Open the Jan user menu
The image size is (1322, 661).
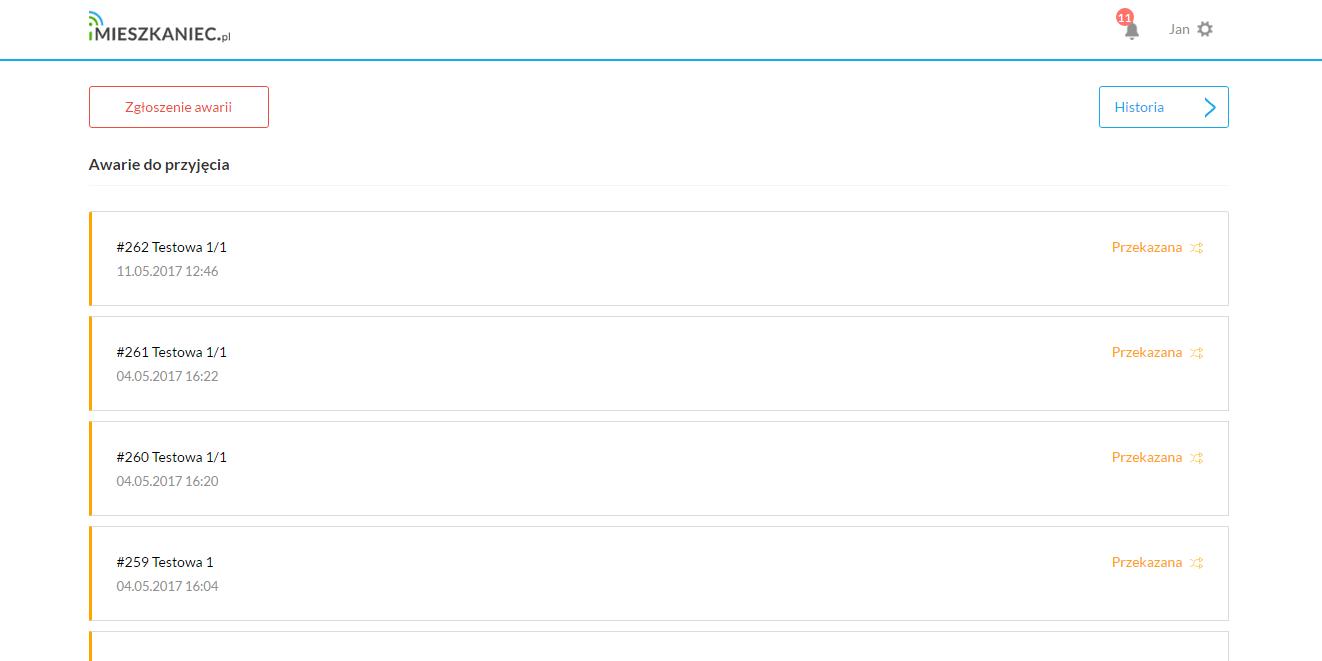[x=1179, y=29]
